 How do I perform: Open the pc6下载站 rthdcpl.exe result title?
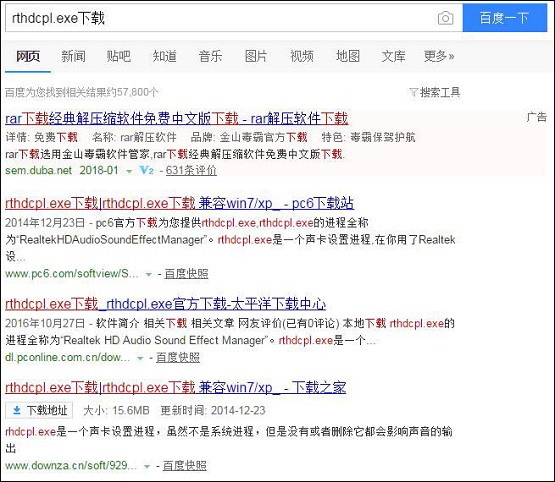179,203
